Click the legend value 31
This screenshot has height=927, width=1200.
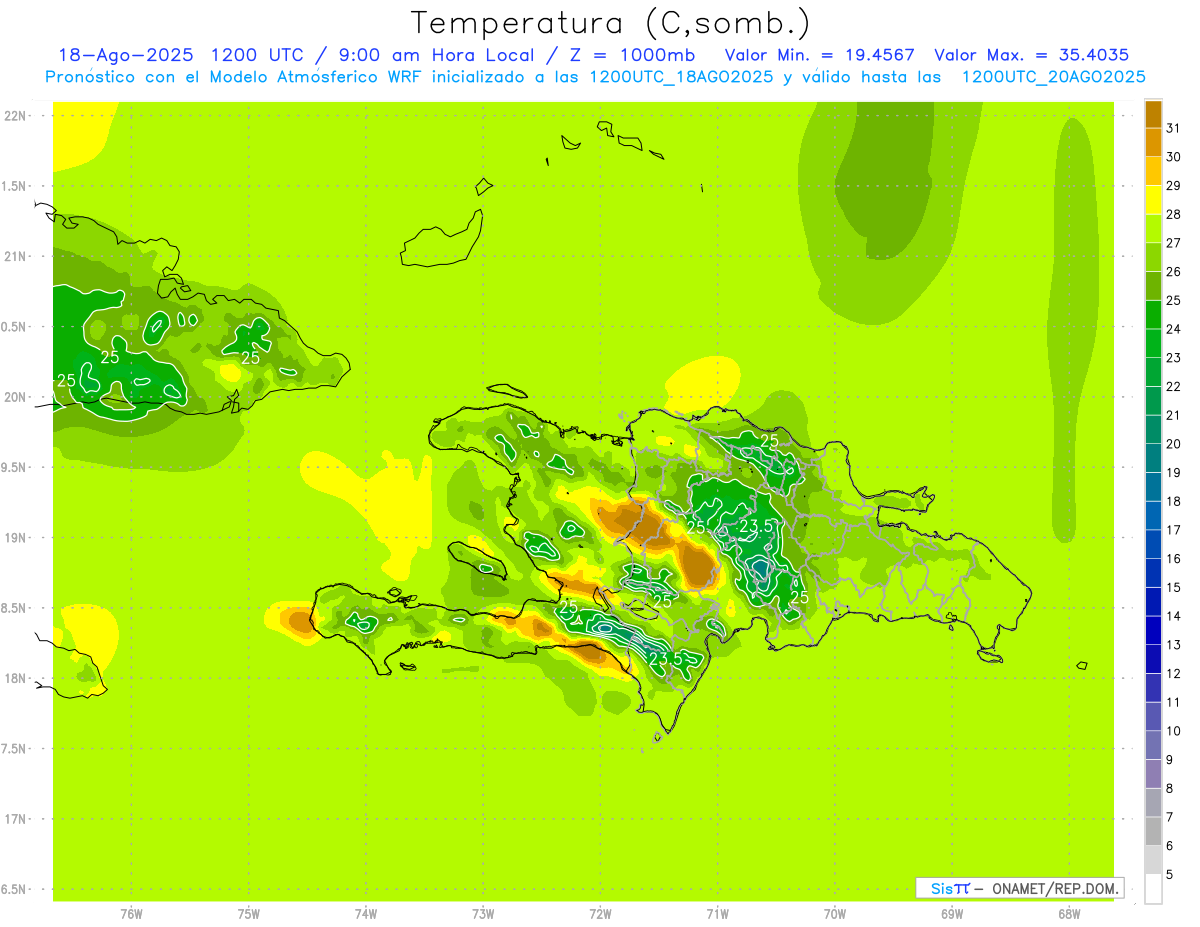pos(1174,128)
